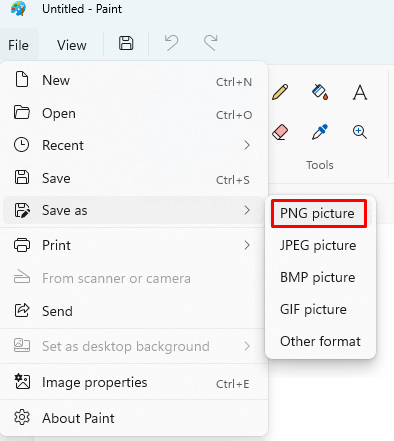The height and width of the screenshot is (441, 394).
Task: Expand the Save as submenu chevron
Action: [247, 210]
